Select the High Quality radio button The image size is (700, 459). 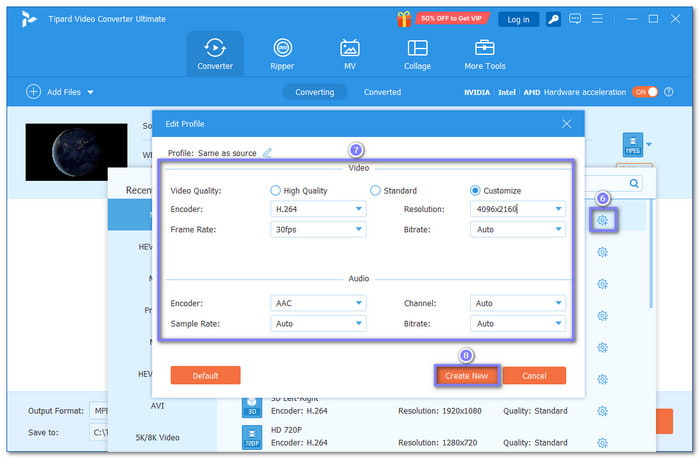pos(276,190)
